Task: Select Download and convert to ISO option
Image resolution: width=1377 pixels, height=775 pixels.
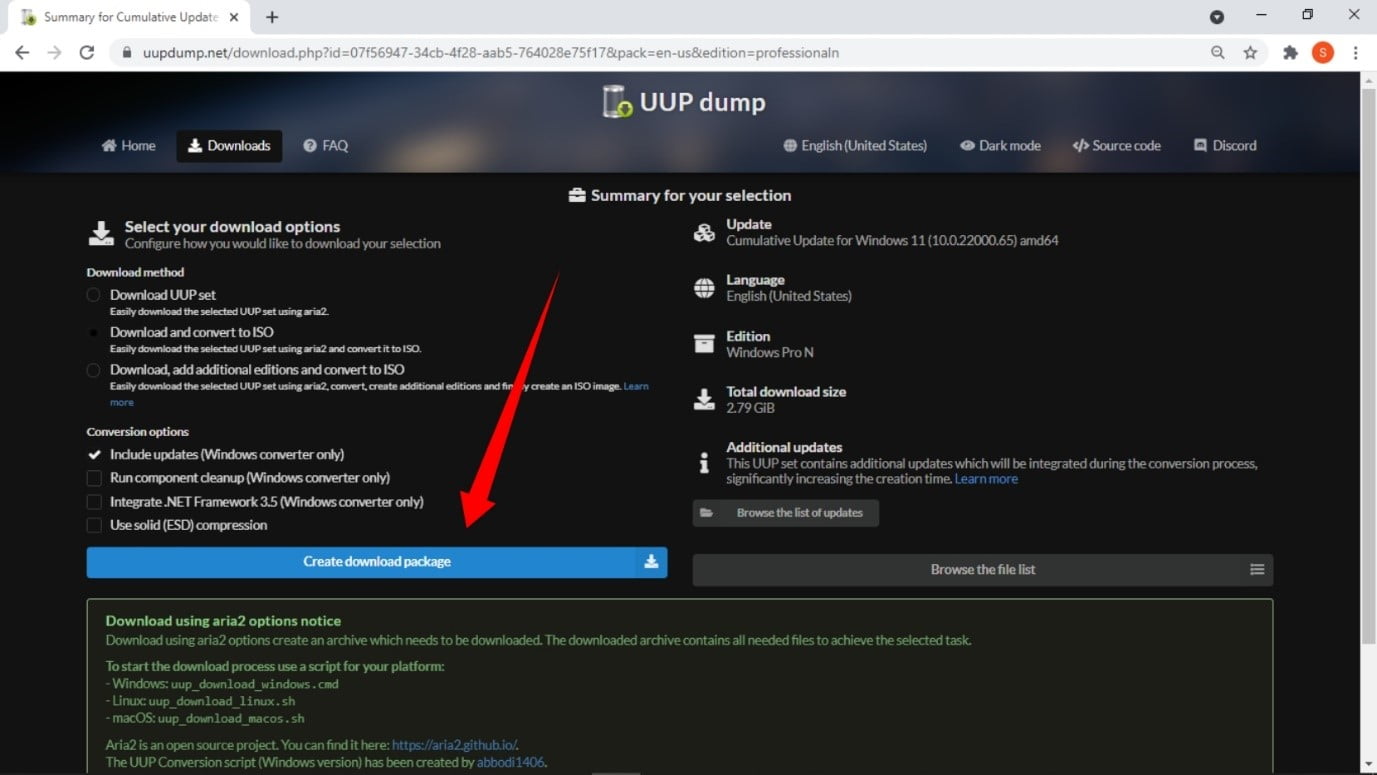Action: point(93,332)
